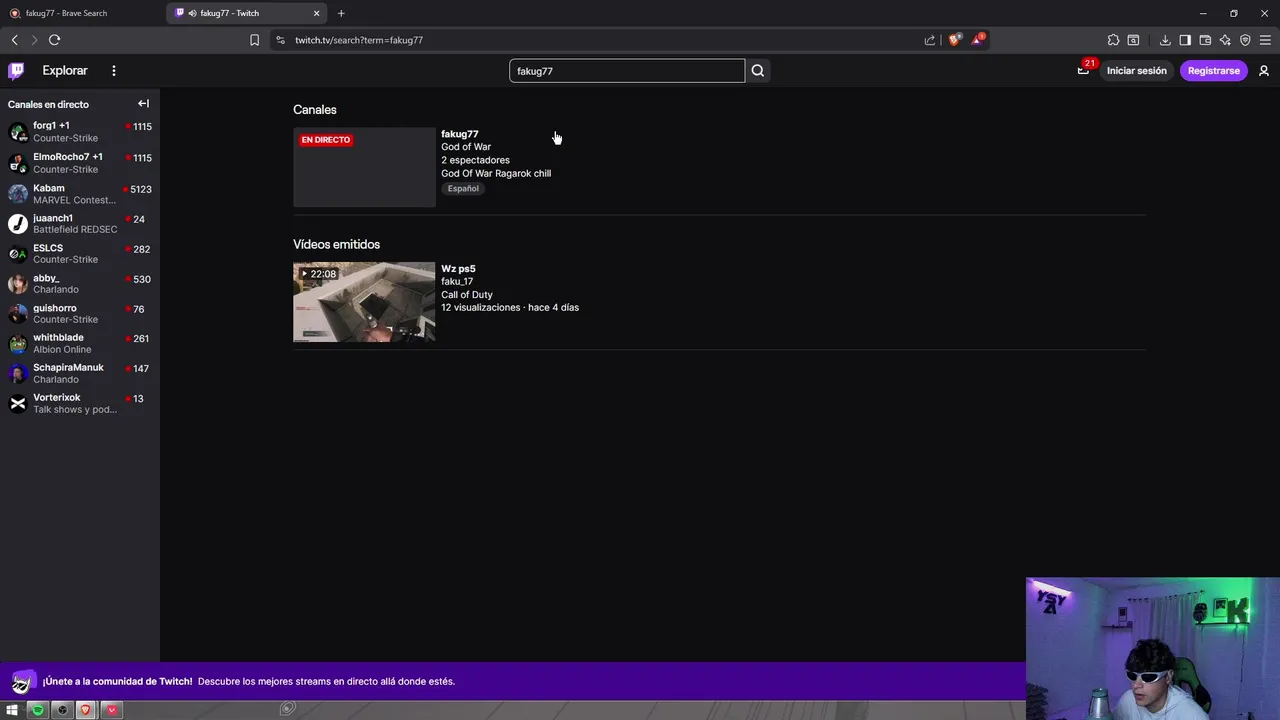Open the browser hamburger main menu
This screenshot has height=720, width=1280.
tap(1265, 40)
